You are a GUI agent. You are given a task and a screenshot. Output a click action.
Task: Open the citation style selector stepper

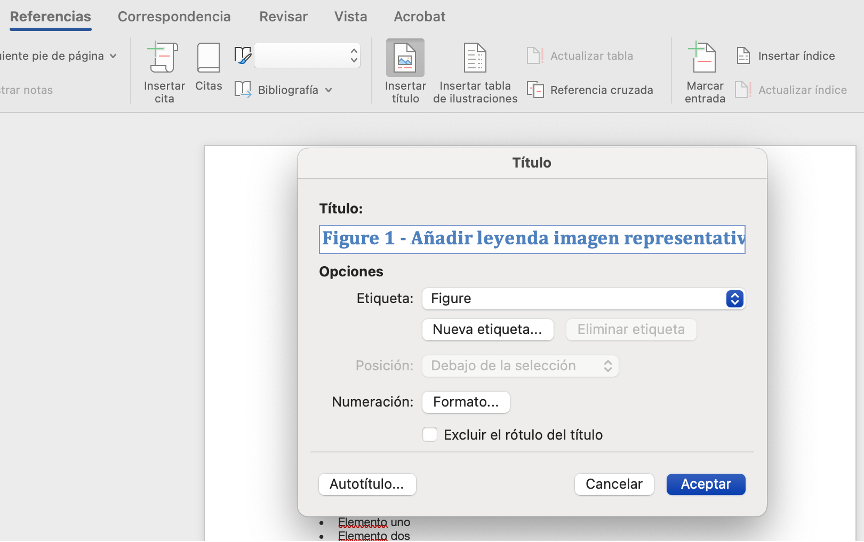pos(354,56)
